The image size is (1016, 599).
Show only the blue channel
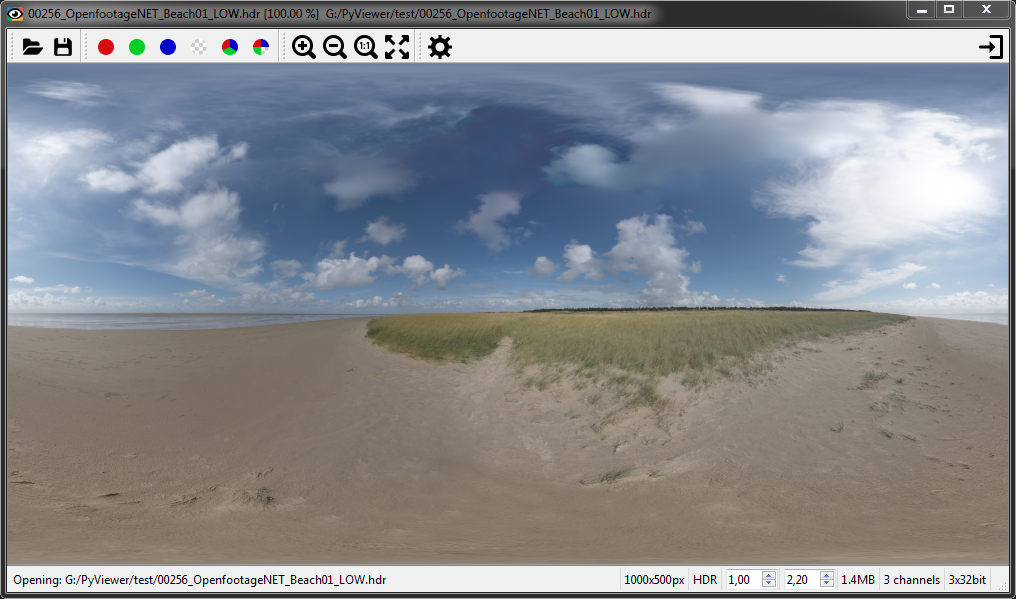(168, 47)
